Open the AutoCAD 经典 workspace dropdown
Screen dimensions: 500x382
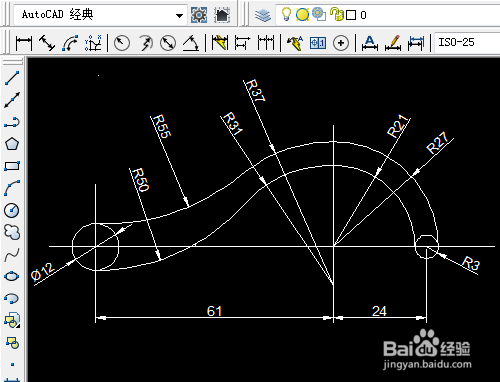(100, 15)
